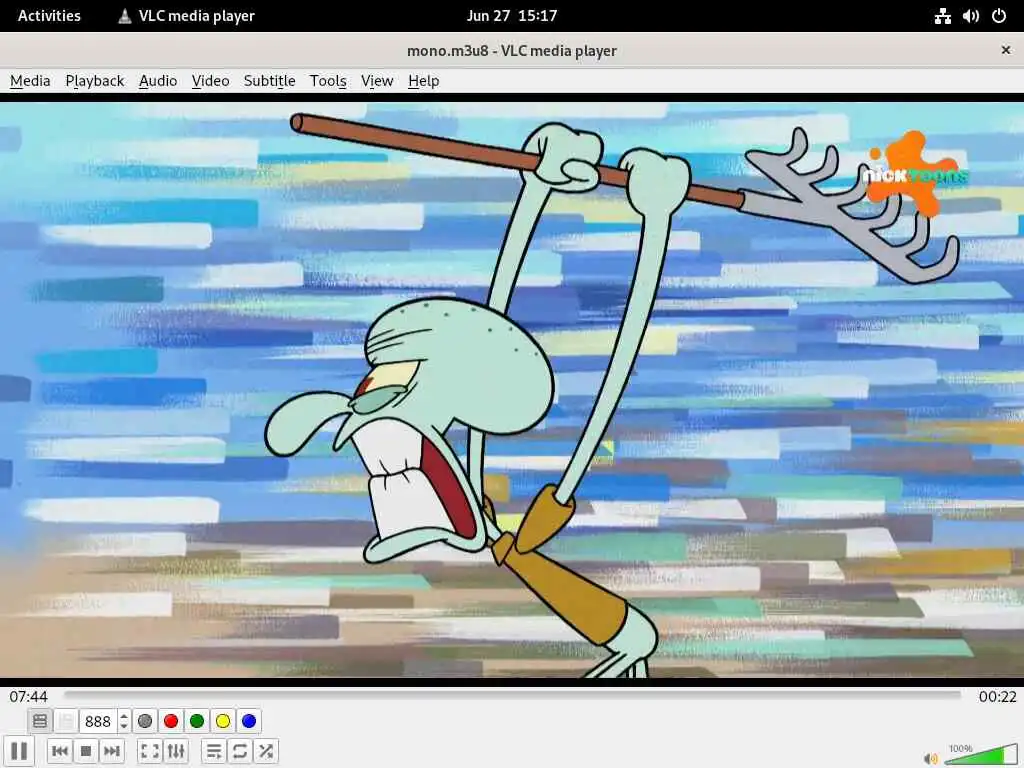
Task: Toggle remaining time display 00:22
Action: click(997, 696)
